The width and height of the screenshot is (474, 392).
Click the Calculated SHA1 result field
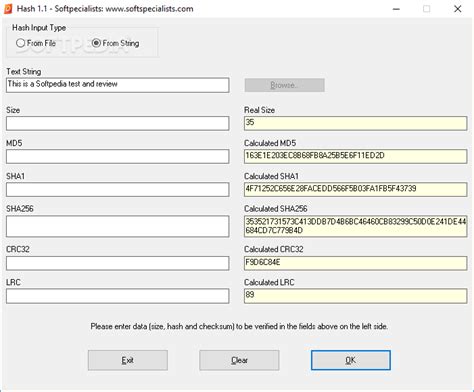[355, 189]
